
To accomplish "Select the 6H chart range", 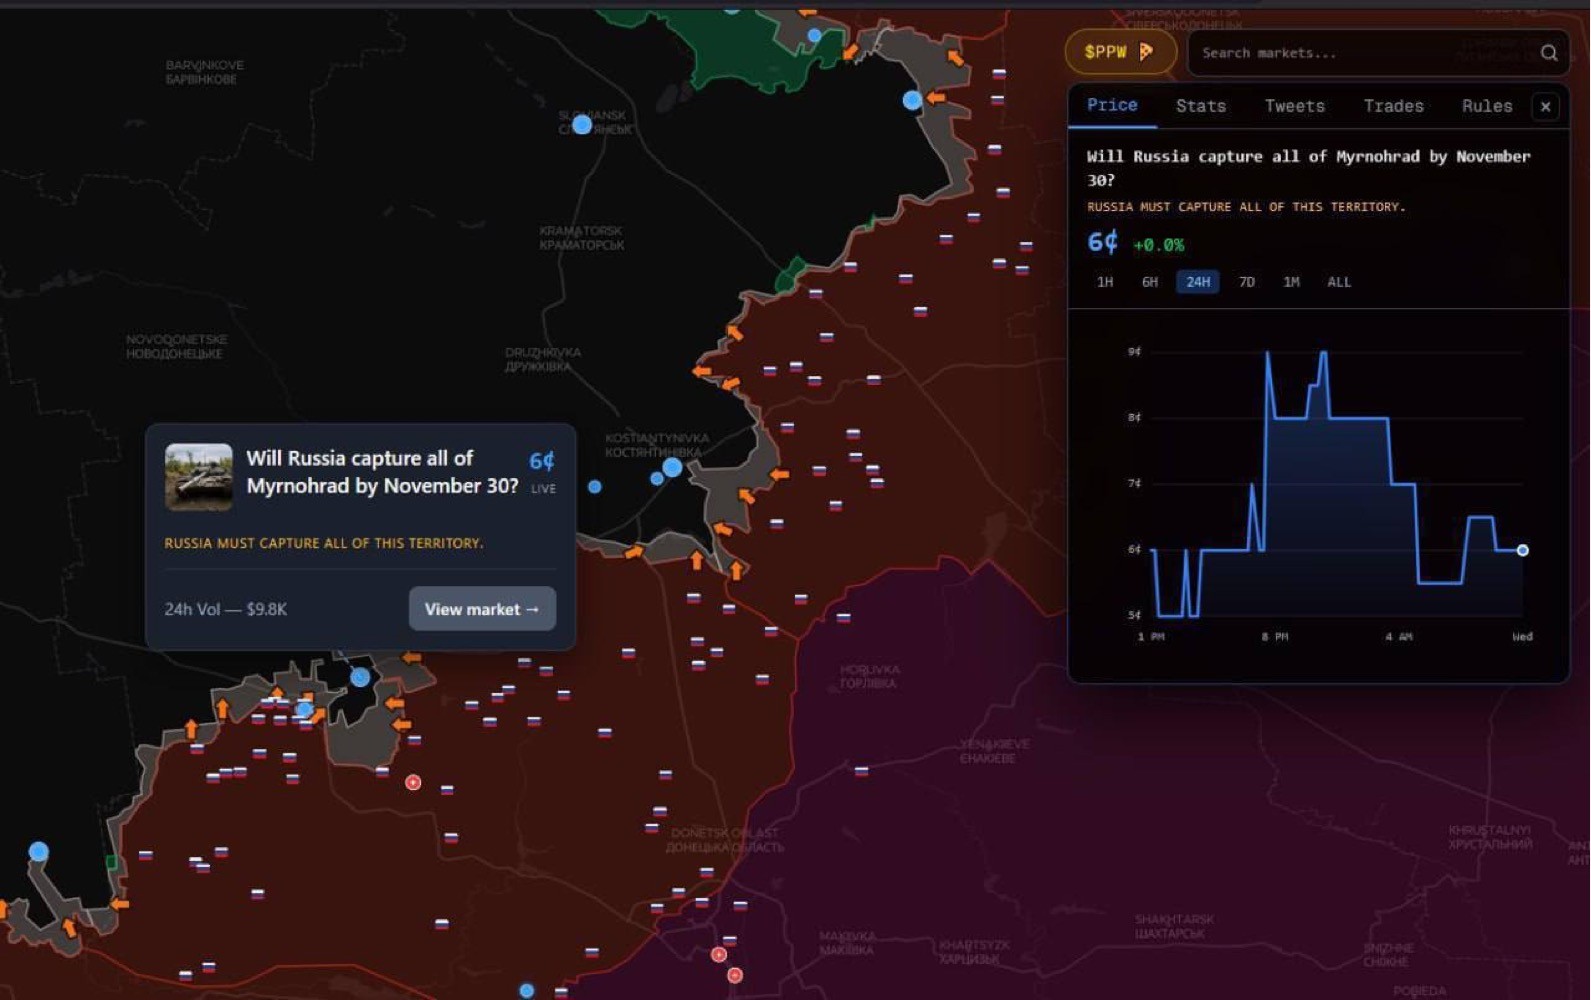I will 1150,282.
